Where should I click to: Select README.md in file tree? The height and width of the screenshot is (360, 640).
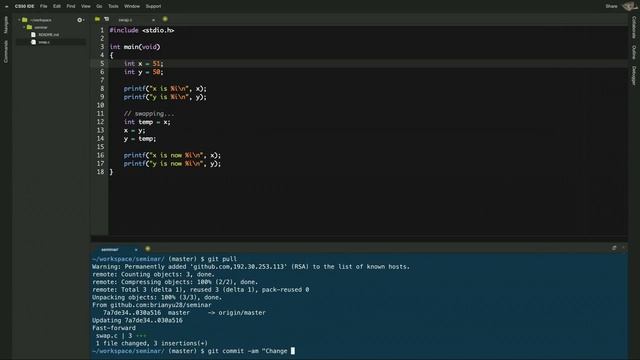(49, 35)
